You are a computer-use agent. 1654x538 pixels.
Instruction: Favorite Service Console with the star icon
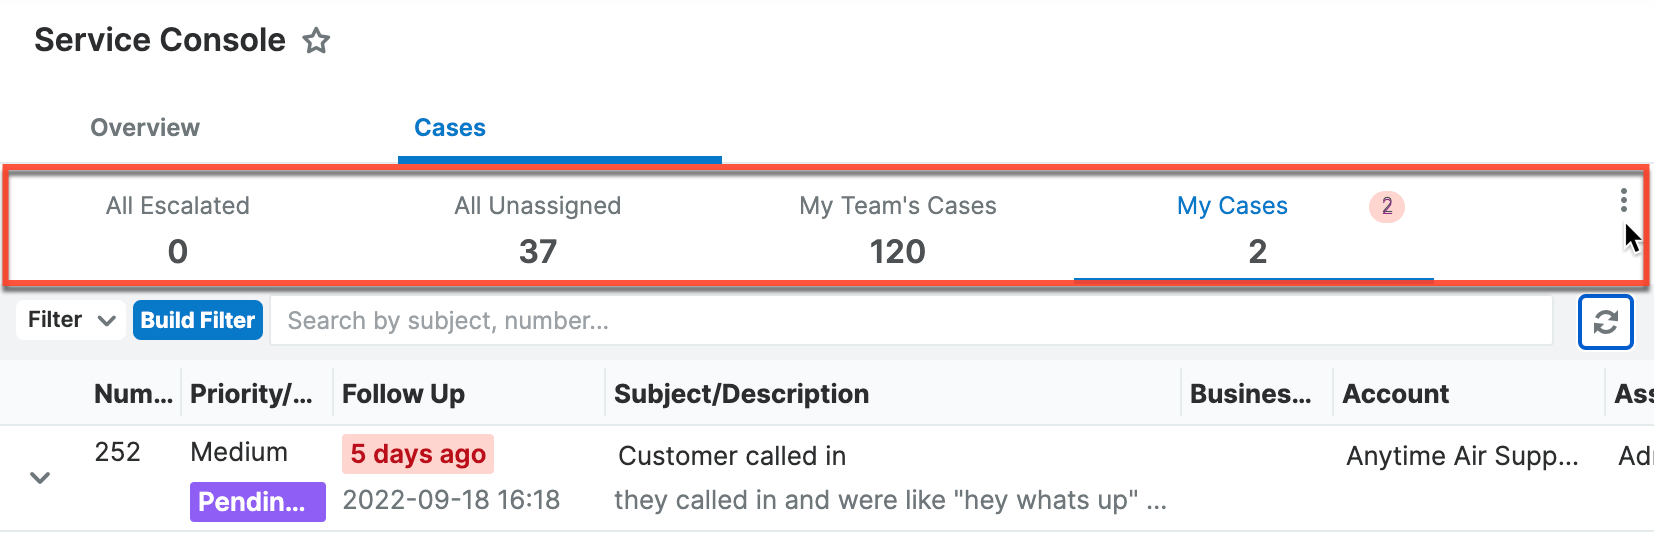316,41
